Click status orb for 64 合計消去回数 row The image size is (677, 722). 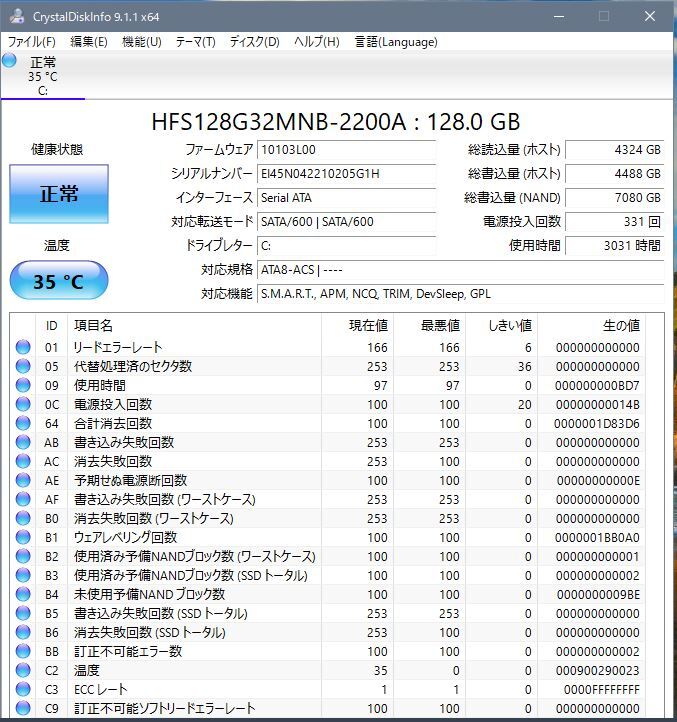point(23,423)
